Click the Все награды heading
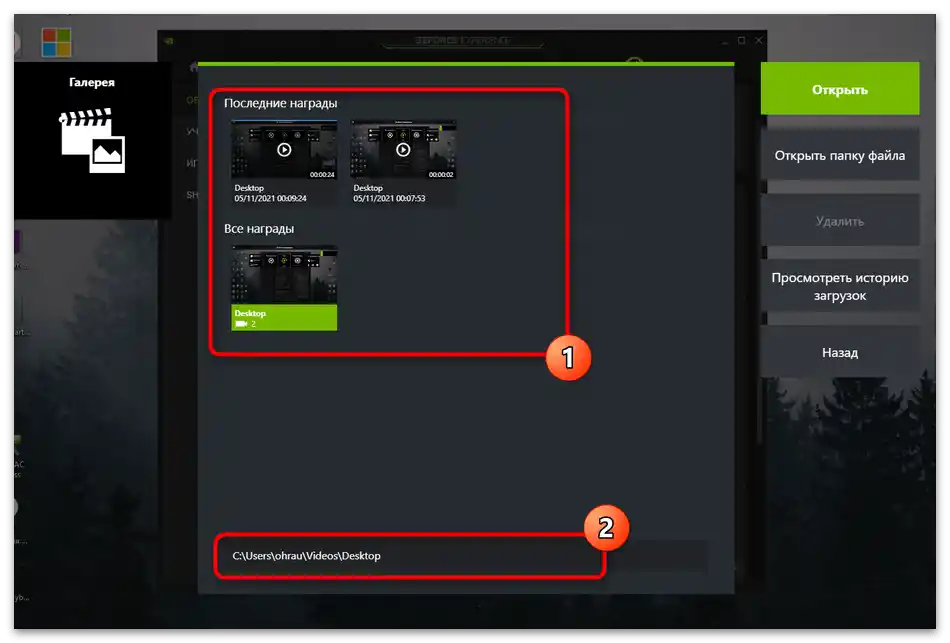Screen dimensions: 950x643 (x=259, y=228)
